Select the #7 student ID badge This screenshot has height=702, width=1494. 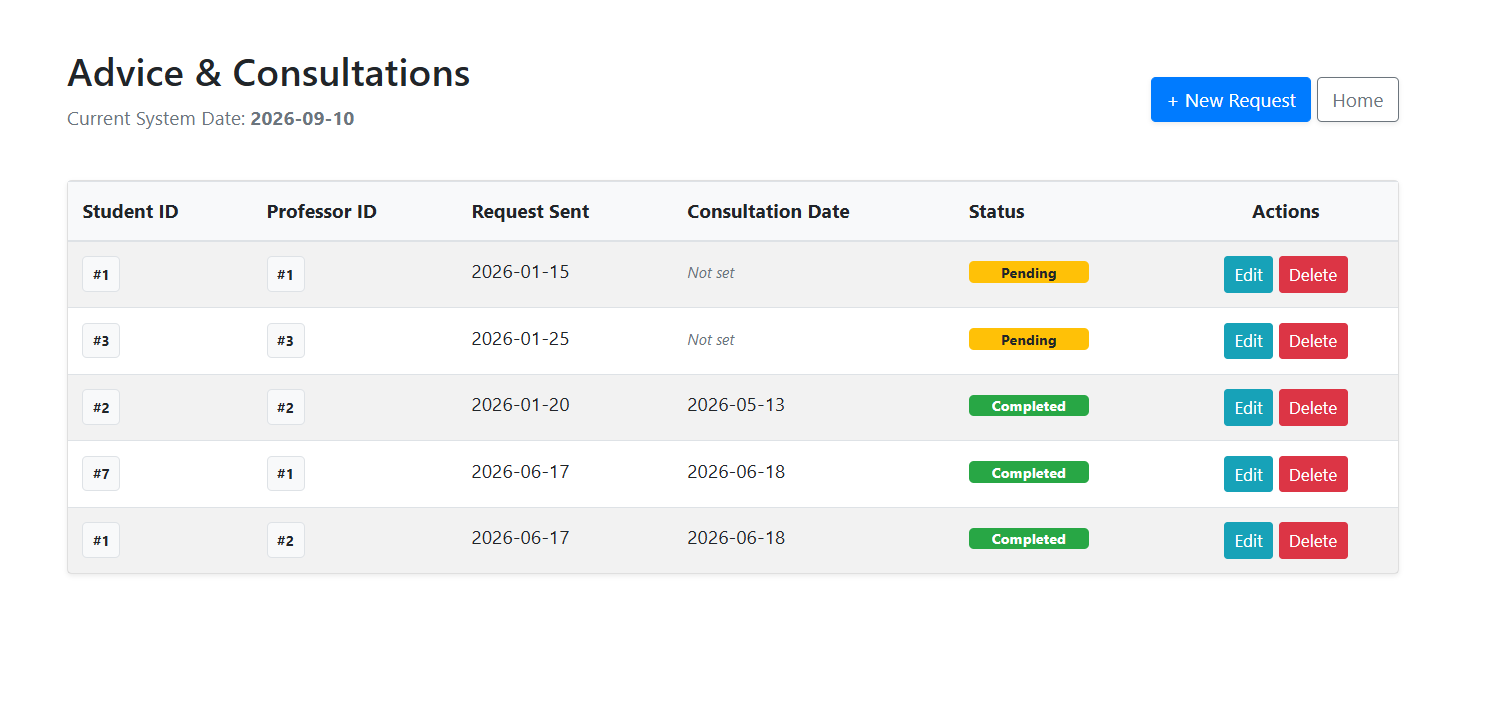coord(101,474)
